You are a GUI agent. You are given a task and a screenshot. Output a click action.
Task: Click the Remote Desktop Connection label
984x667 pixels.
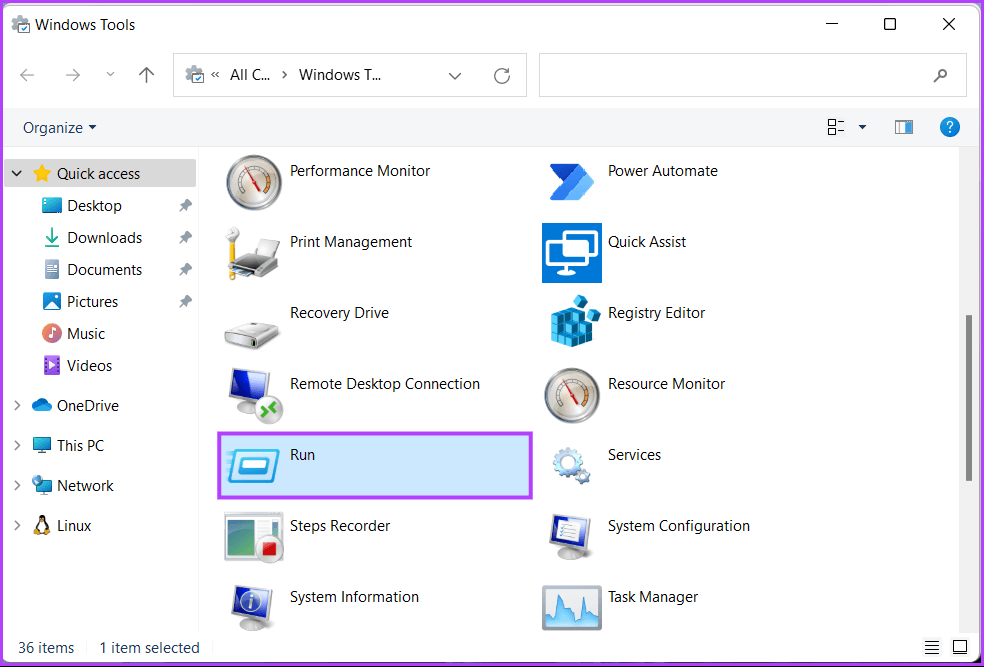(x=385, y=384)
